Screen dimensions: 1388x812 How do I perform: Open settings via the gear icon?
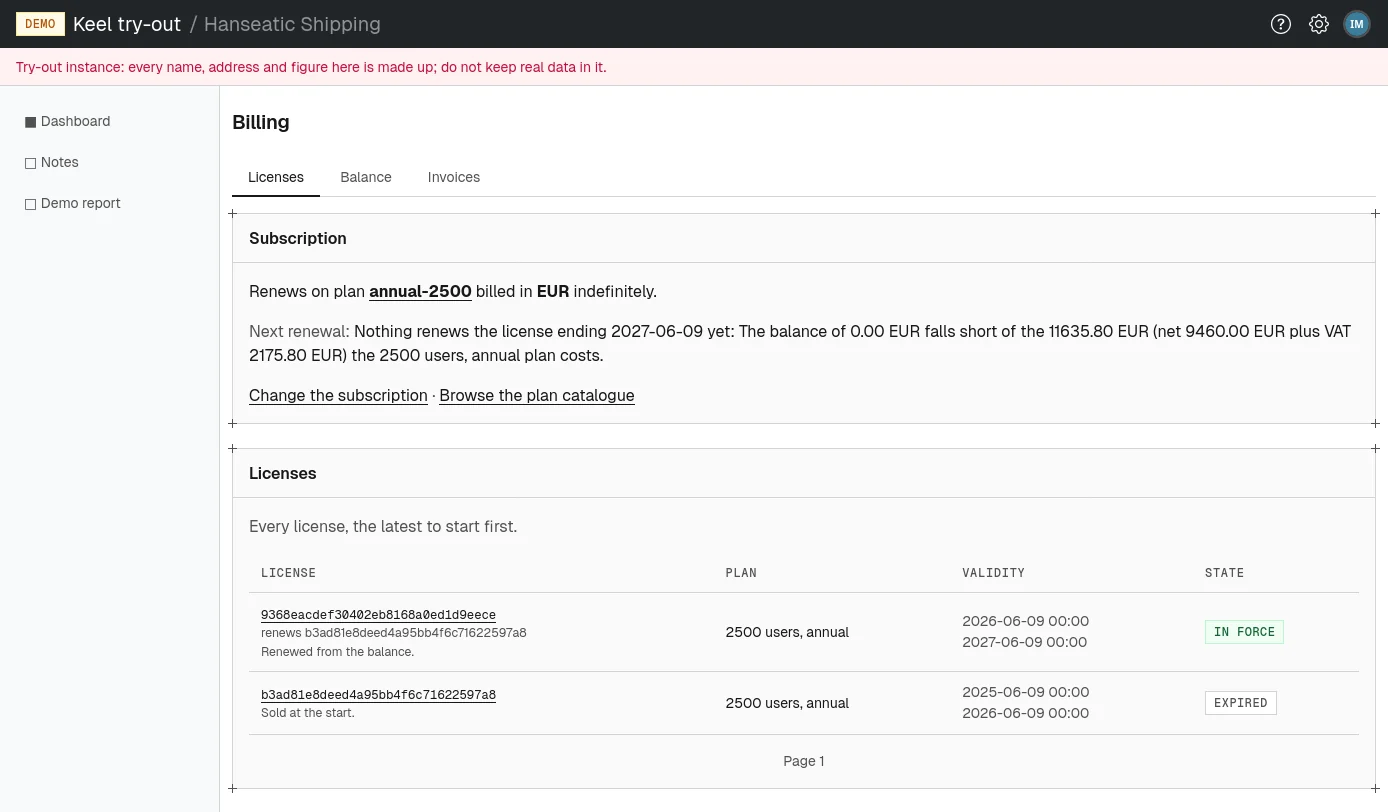tap(1319, 24)
